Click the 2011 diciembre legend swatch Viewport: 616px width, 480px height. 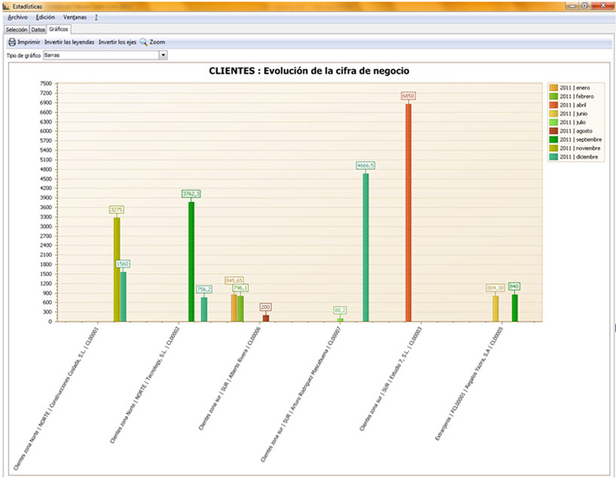tap(554, 157)
